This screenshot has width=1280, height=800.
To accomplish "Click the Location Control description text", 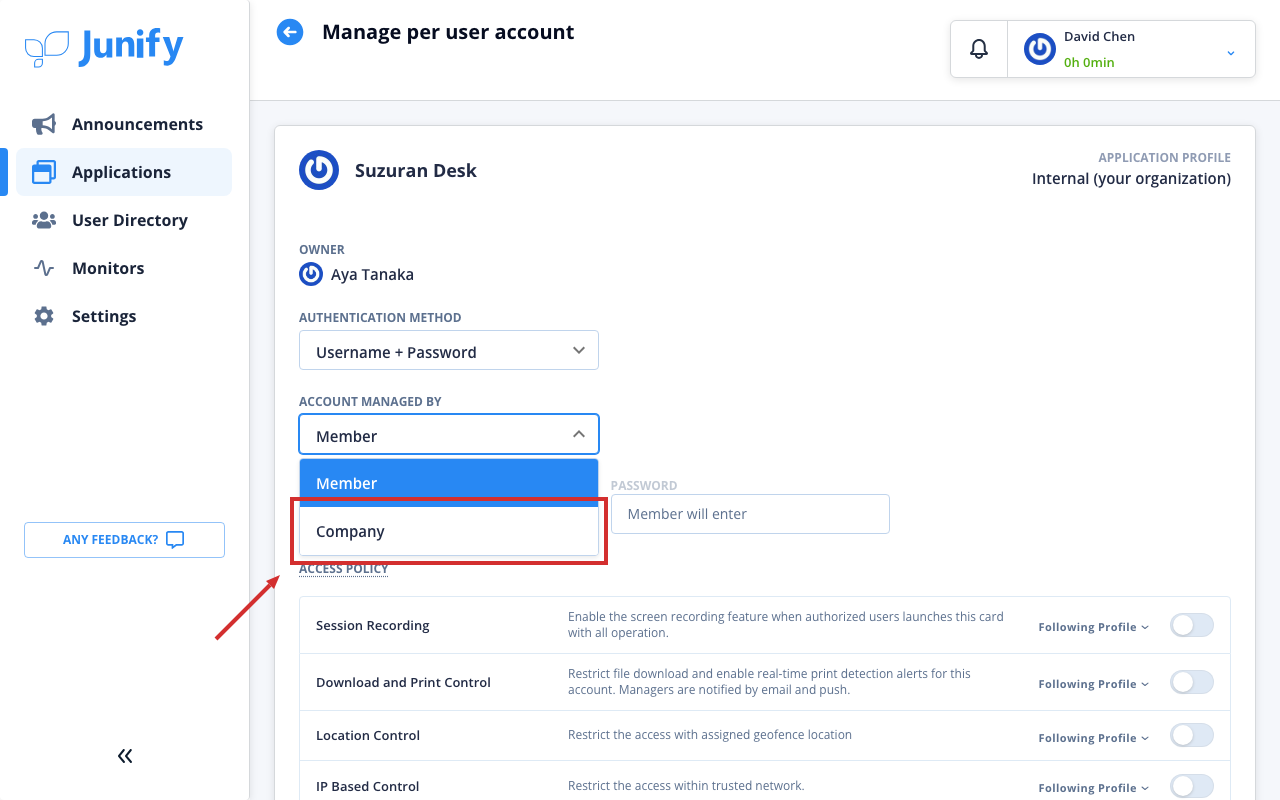I will tap(710, 735).
